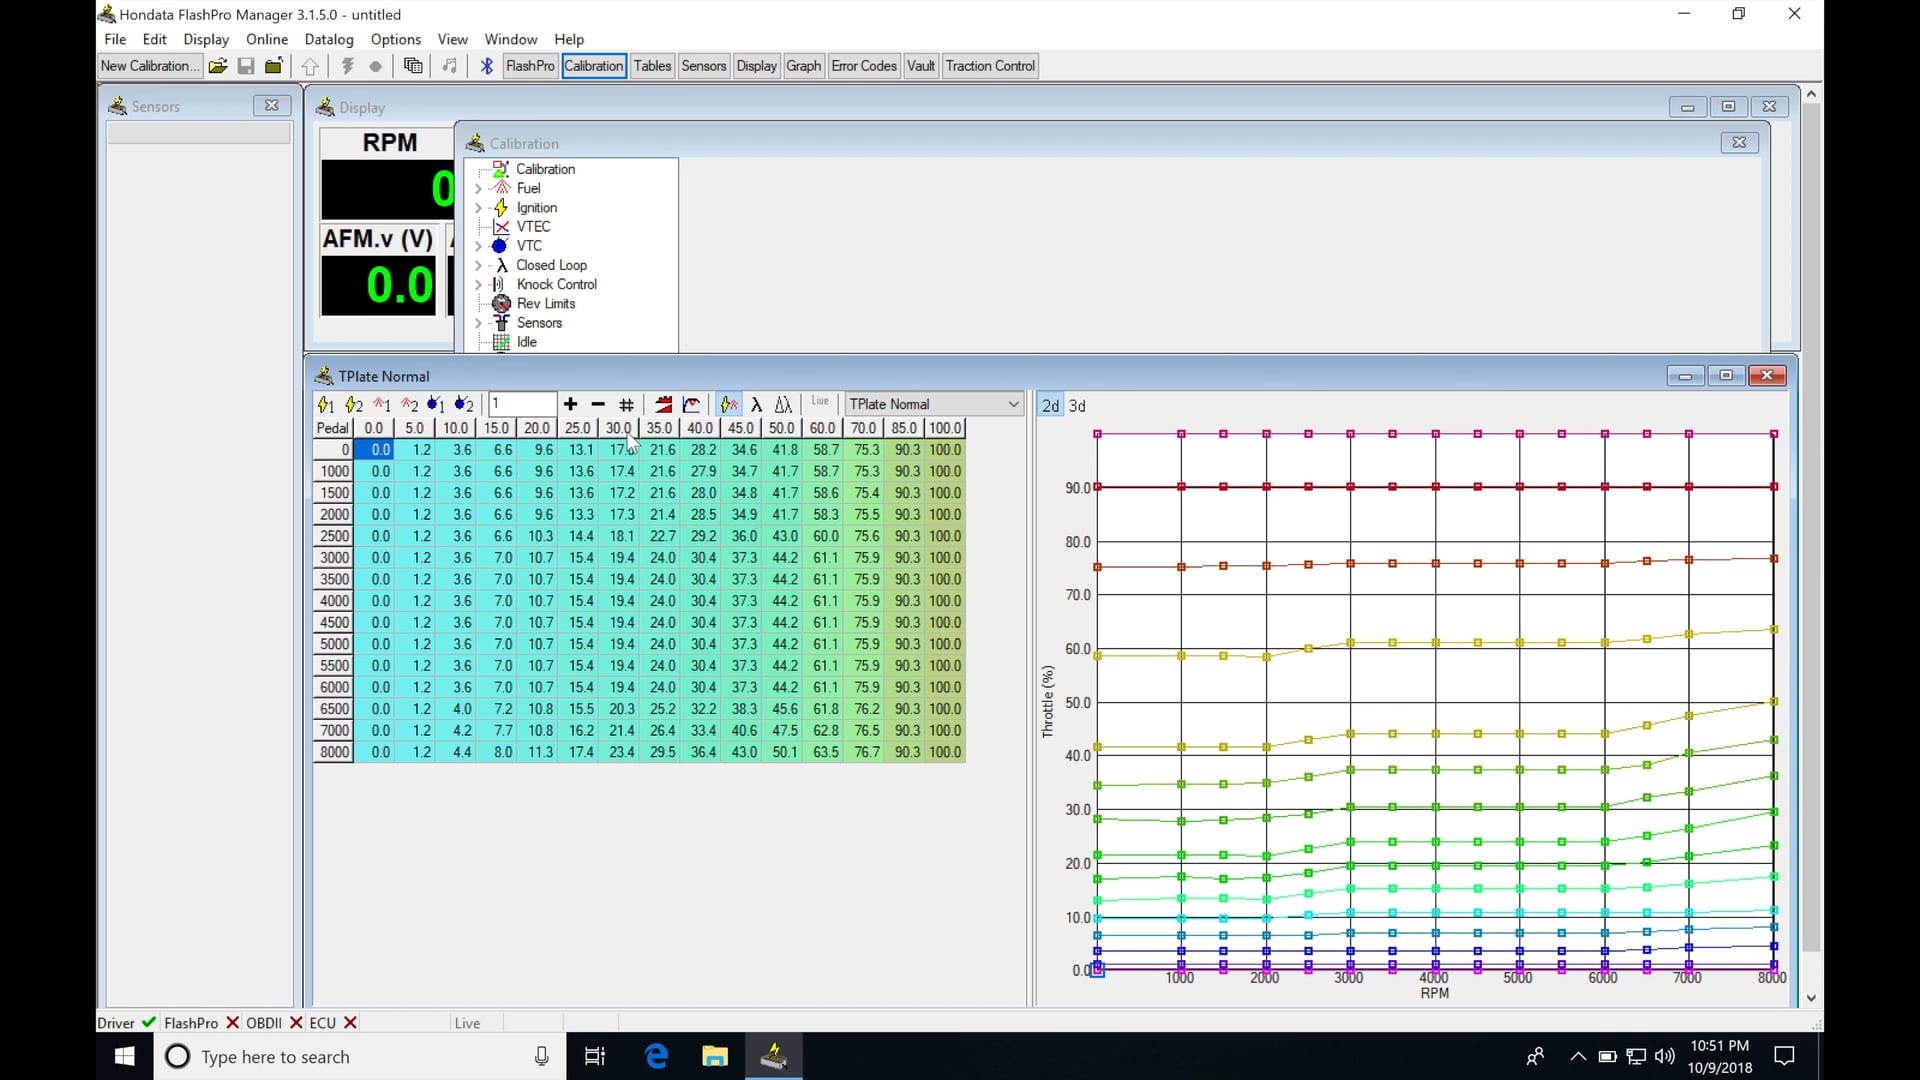Select the lambda icon in TPlate Normal toolbar
This screenshot has height=1080, width=1920.
point(757,404)
